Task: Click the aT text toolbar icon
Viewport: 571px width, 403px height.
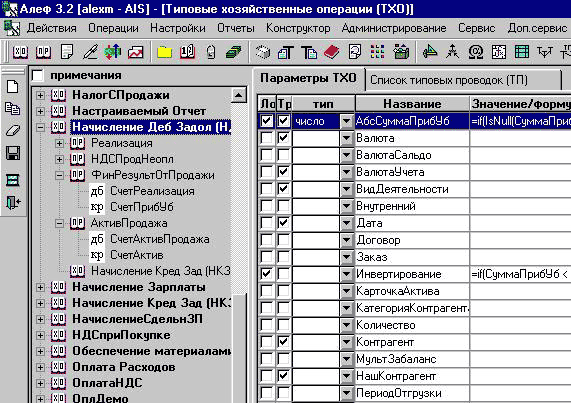Action: click(x=285, y=53)
